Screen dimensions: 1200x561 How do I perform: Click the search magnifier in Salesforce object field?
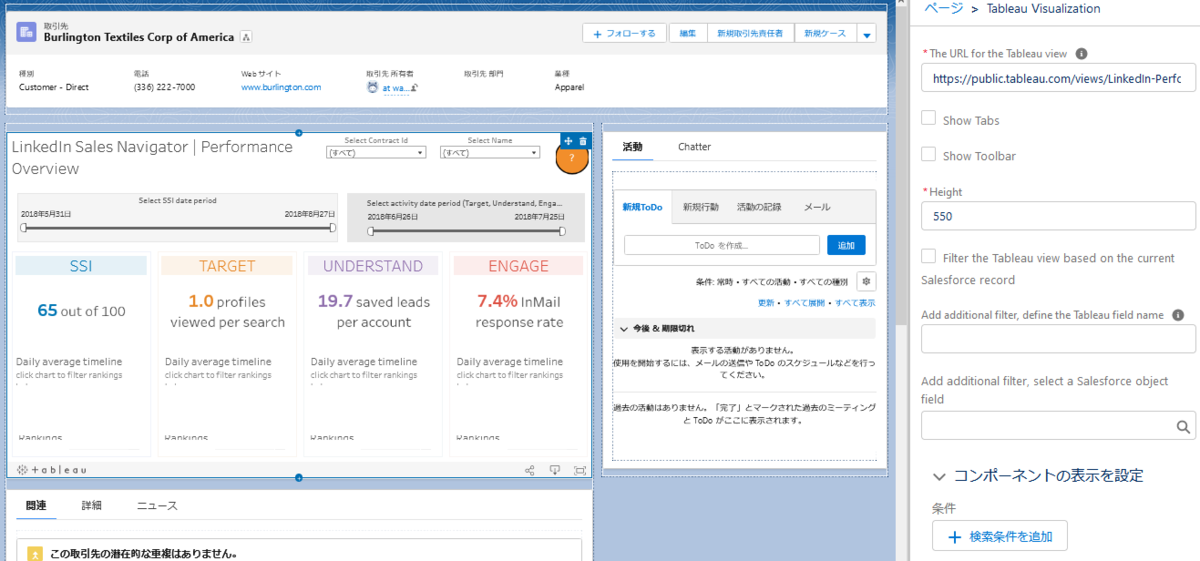pos(1183,427)
